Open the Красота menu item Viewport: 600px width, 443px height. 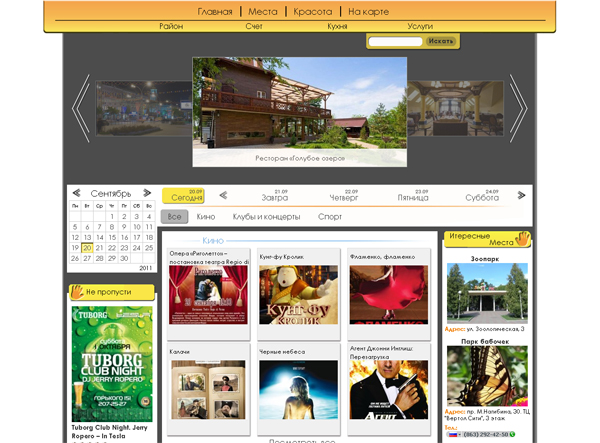click(313, 12)
